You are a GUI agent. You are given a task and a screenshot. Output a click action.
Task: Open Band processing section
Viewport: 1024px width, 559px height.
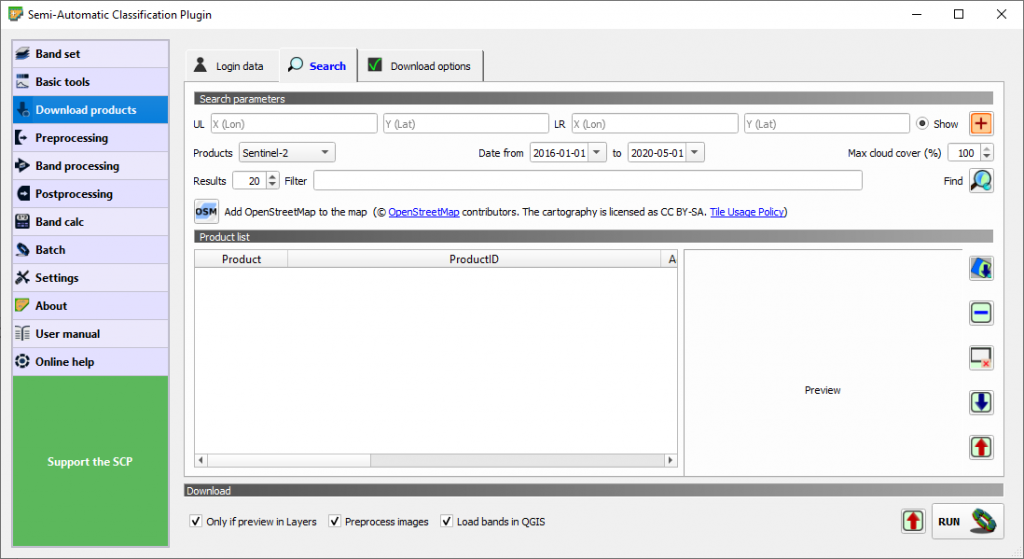coord(90,166)
